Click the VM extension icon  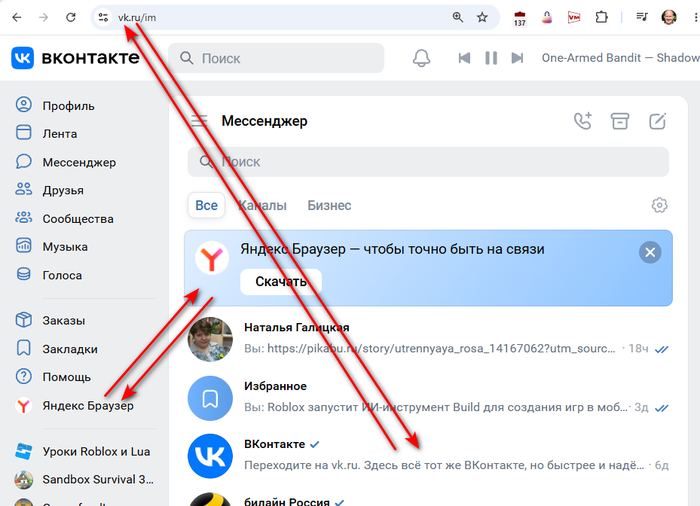[574, 17]
